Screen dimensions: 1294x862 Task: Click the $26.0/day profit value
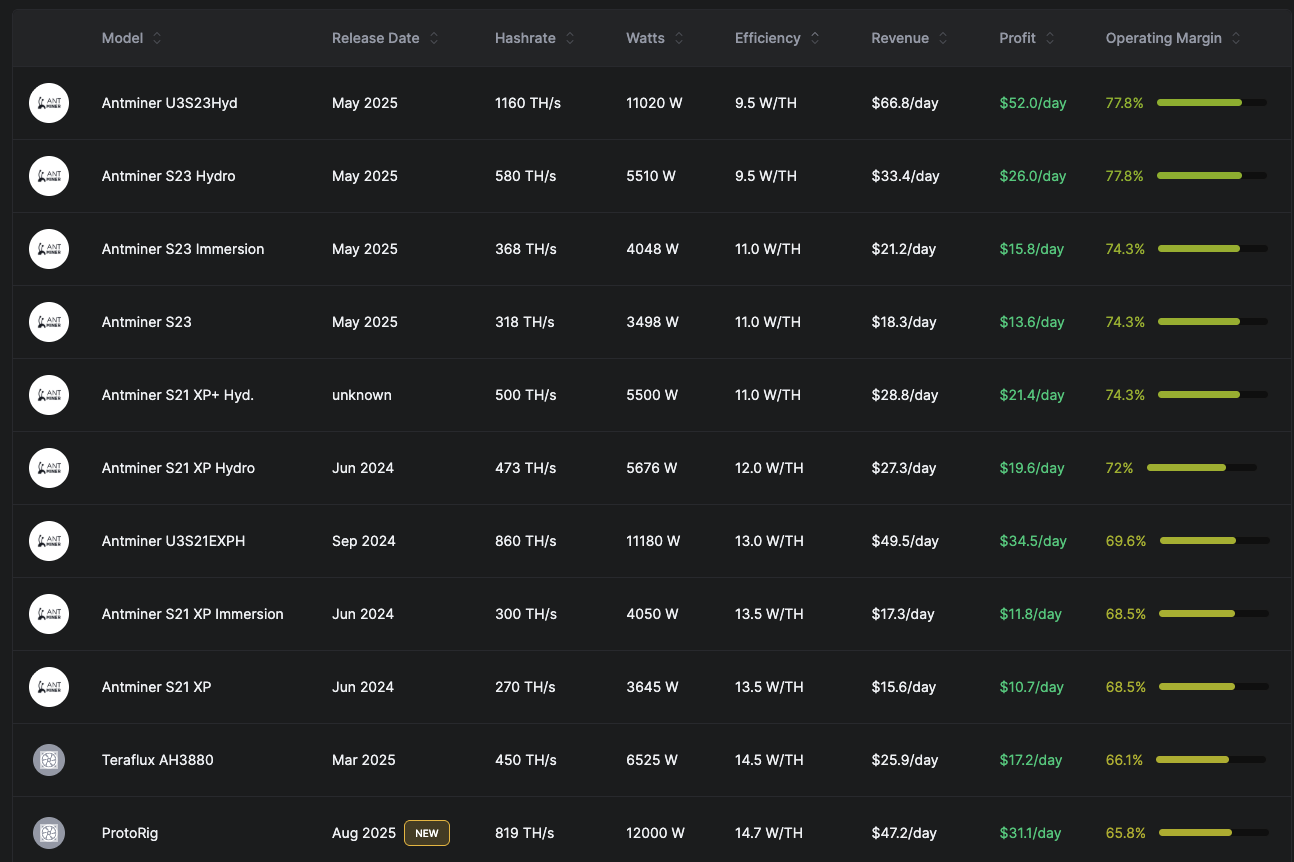pyautogui.click(x=1033, y=176)
